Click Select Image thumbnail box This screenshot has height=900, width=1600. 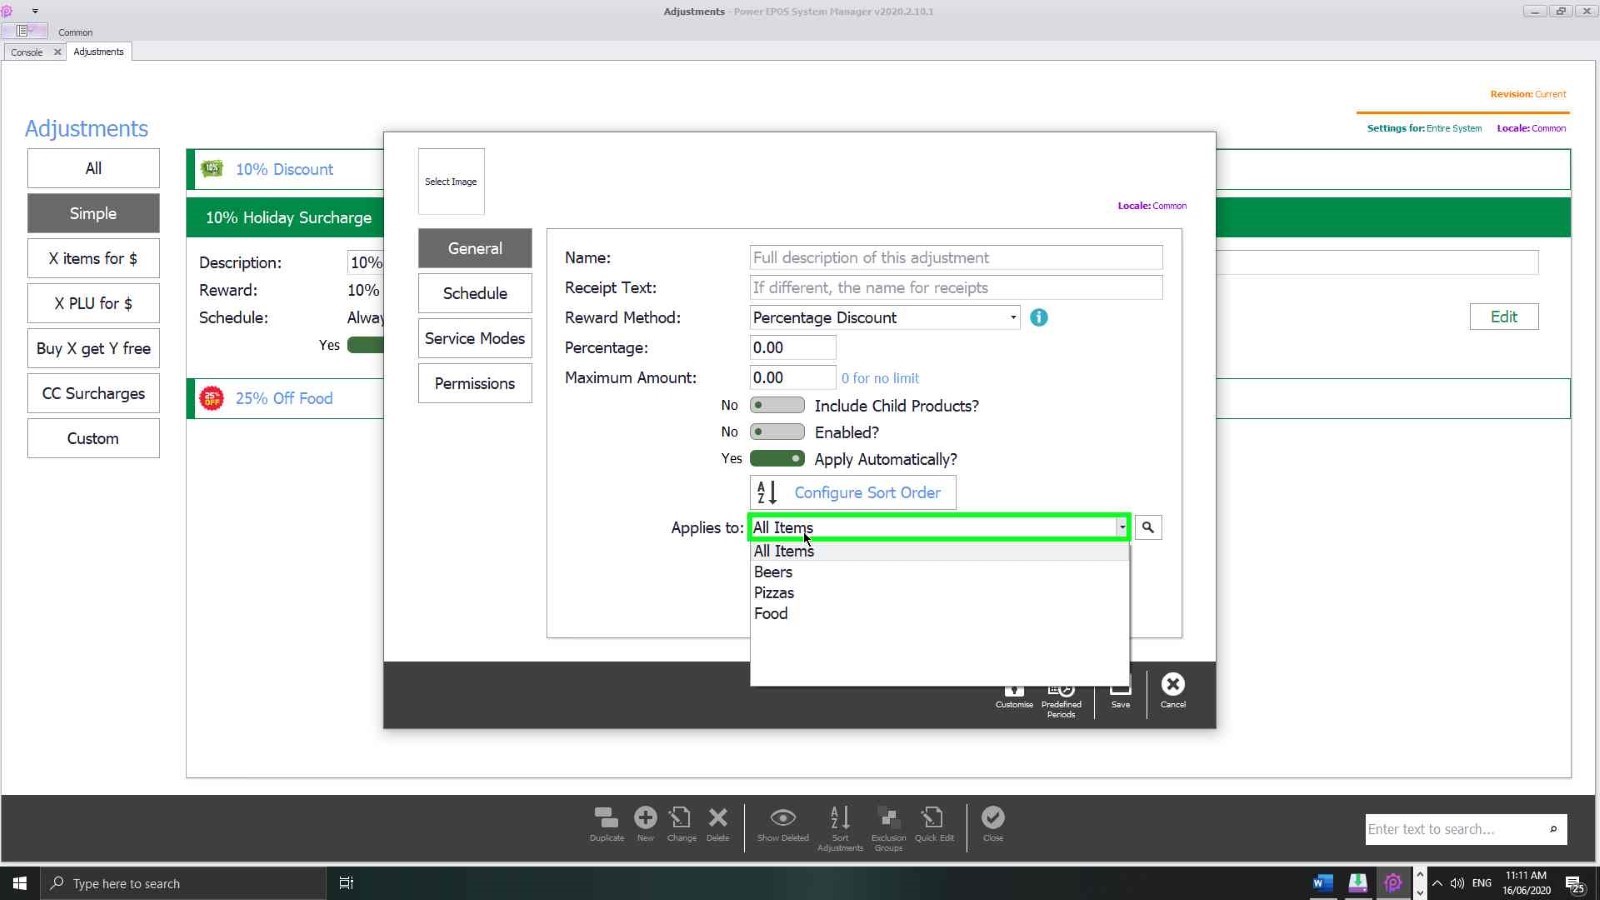451,181
